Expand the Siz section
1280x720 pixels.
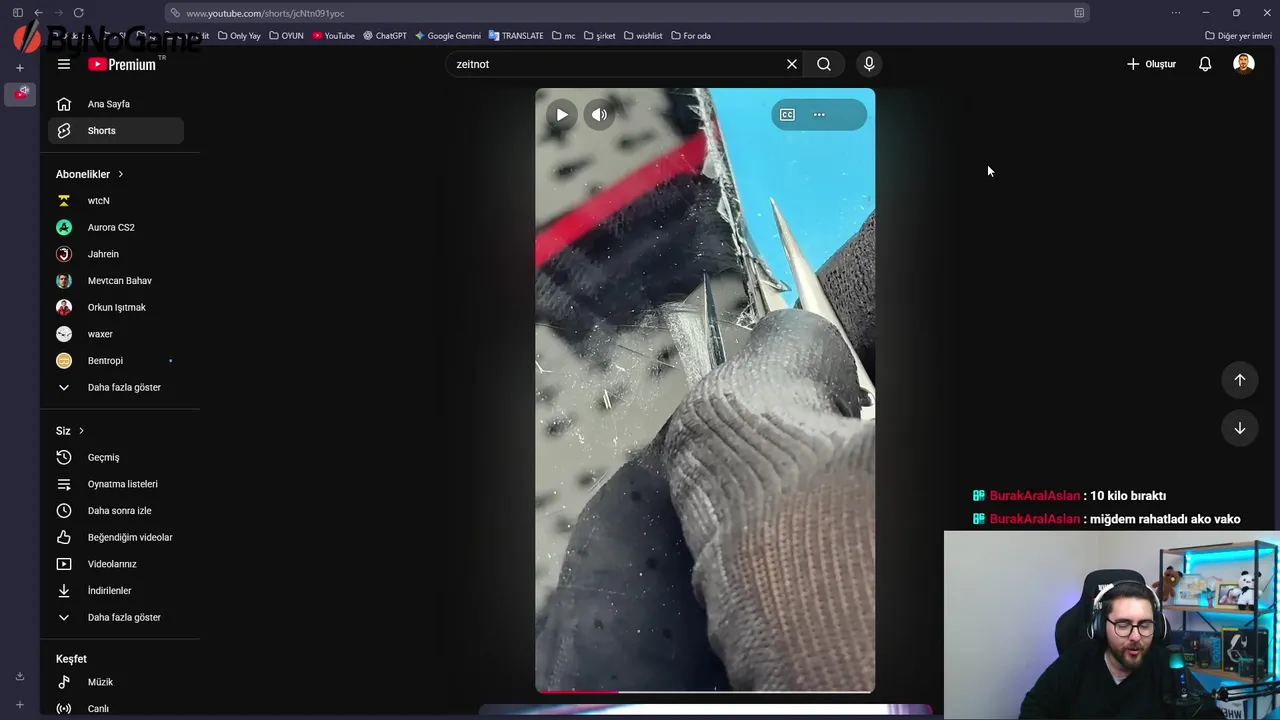(70, 431)
